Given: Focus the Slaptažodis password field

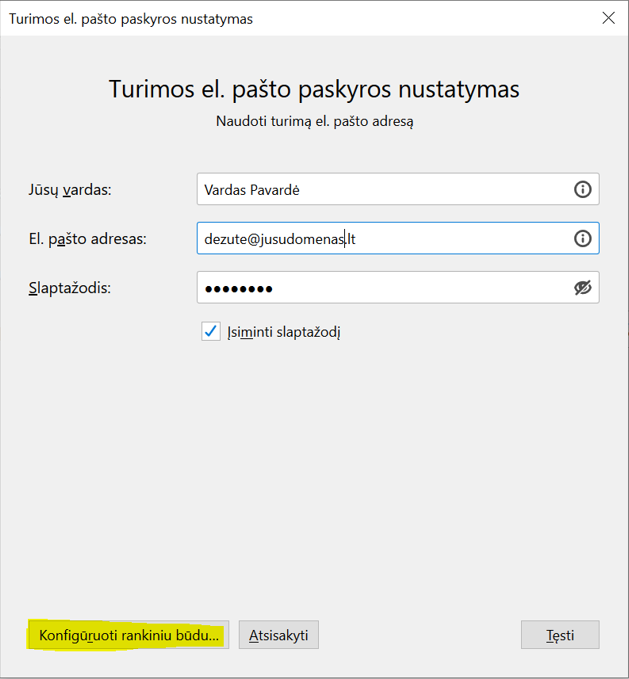Looking at the screenshot, I should coord(398,288).
